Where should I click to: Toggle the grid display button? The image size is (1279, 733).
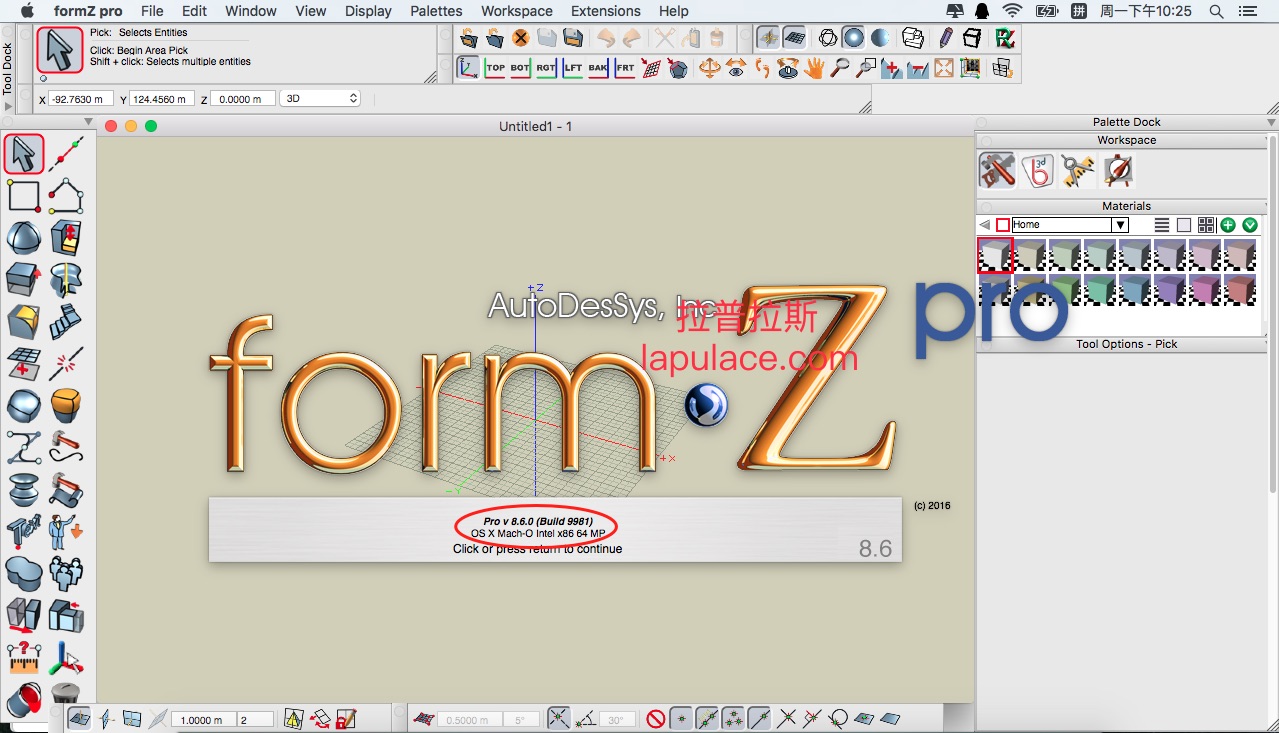point(794,38)
